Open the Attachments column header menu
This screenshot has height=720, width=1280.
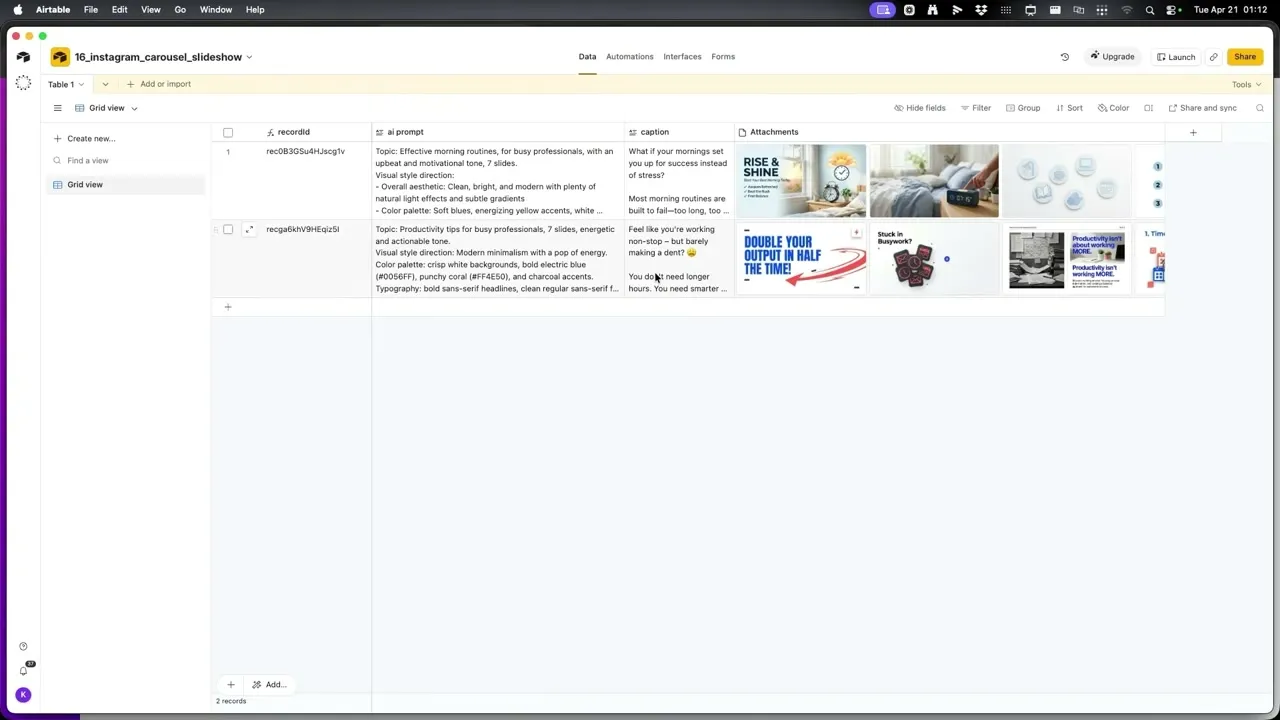click(x=950, y=132)
